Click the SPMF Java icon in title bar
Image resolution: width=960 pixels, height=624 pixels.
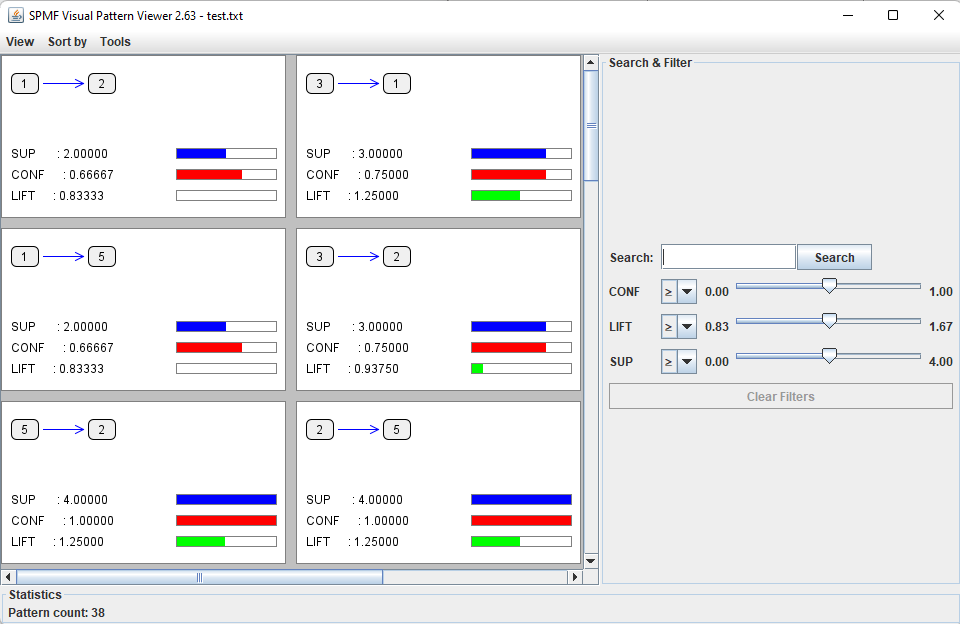(x=16, y=15)
